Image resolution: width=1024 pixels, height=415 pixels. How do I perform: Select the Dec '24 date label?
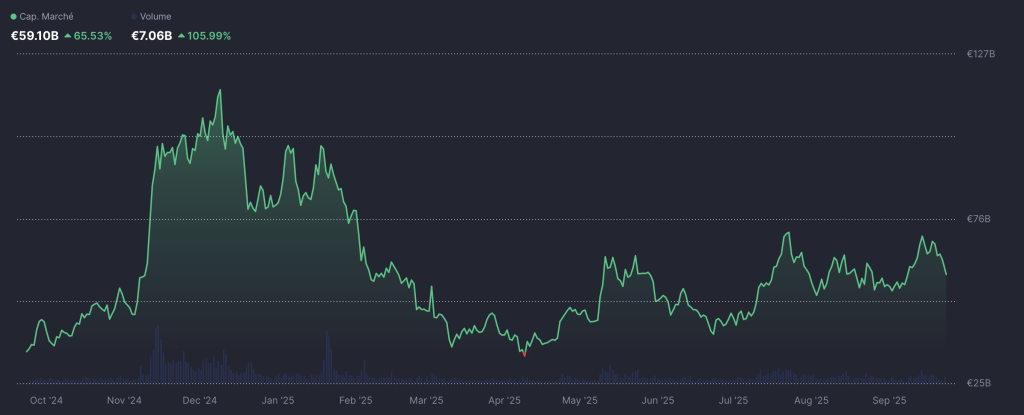(x=200, y=401)
